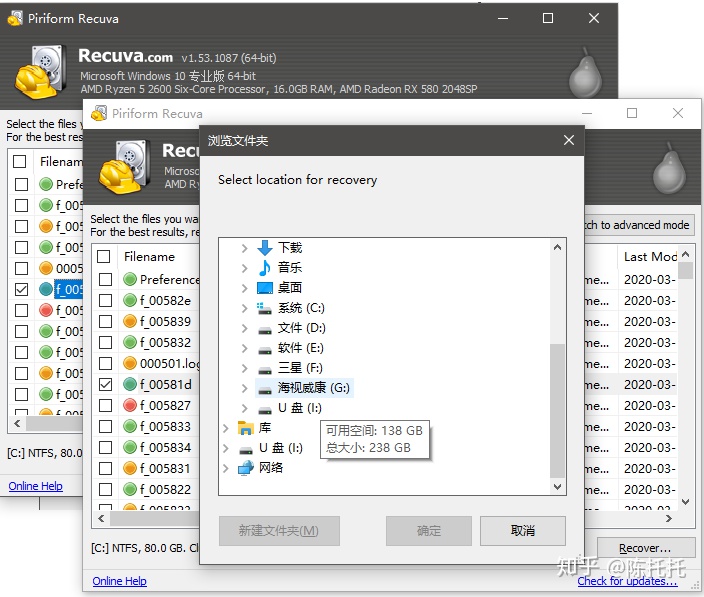Click the Recover... button
The image size is (704, 597).
point(644,548)
